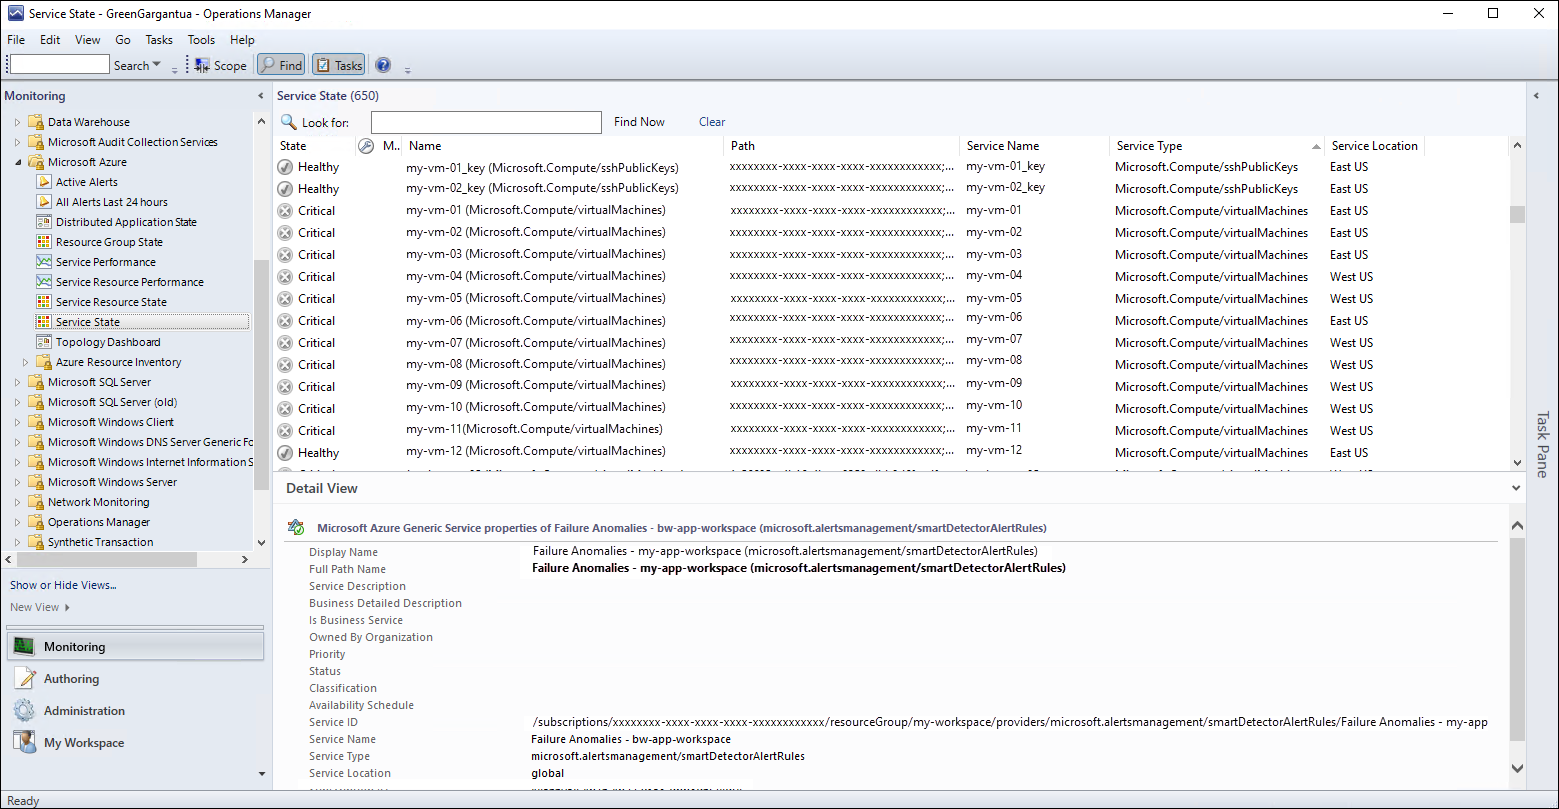Open Service Performance chart icon
This screenshot has height=809, width=1559.
(44, 262)
